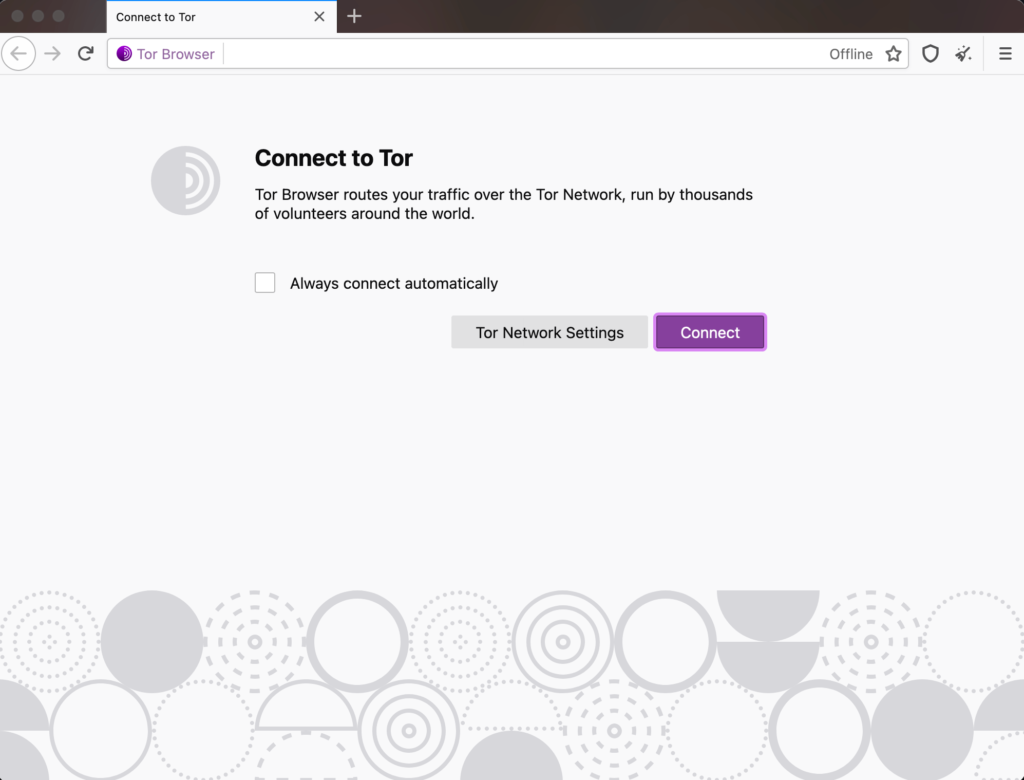Request a New Identity with broom icon
This screenshot has height=780, width=1024.
click(x=963, y=54)
